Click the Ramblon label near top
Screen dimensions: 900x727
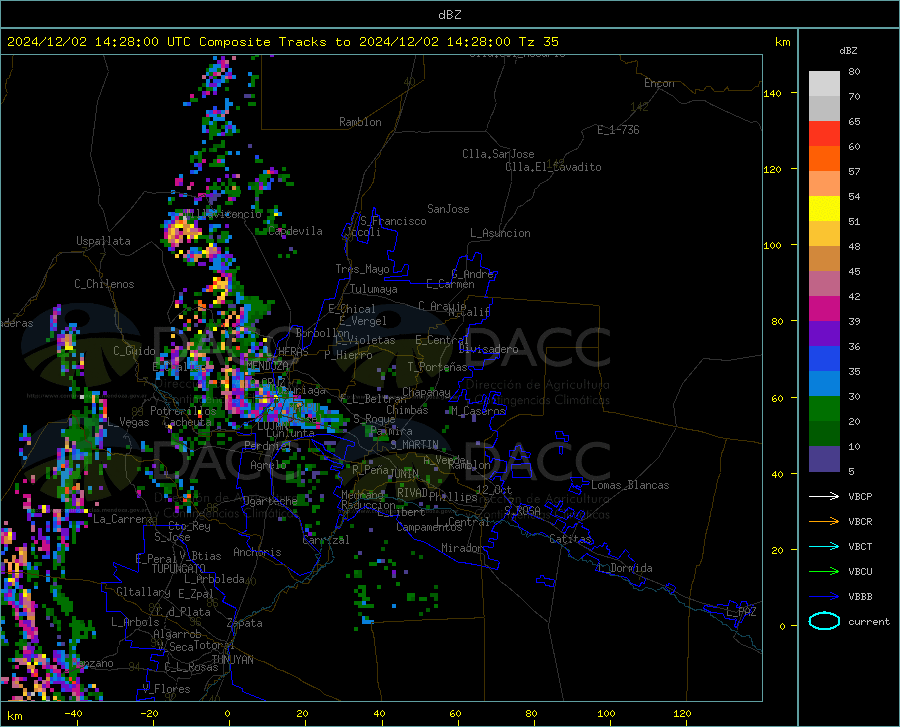(x=360, y=122)
